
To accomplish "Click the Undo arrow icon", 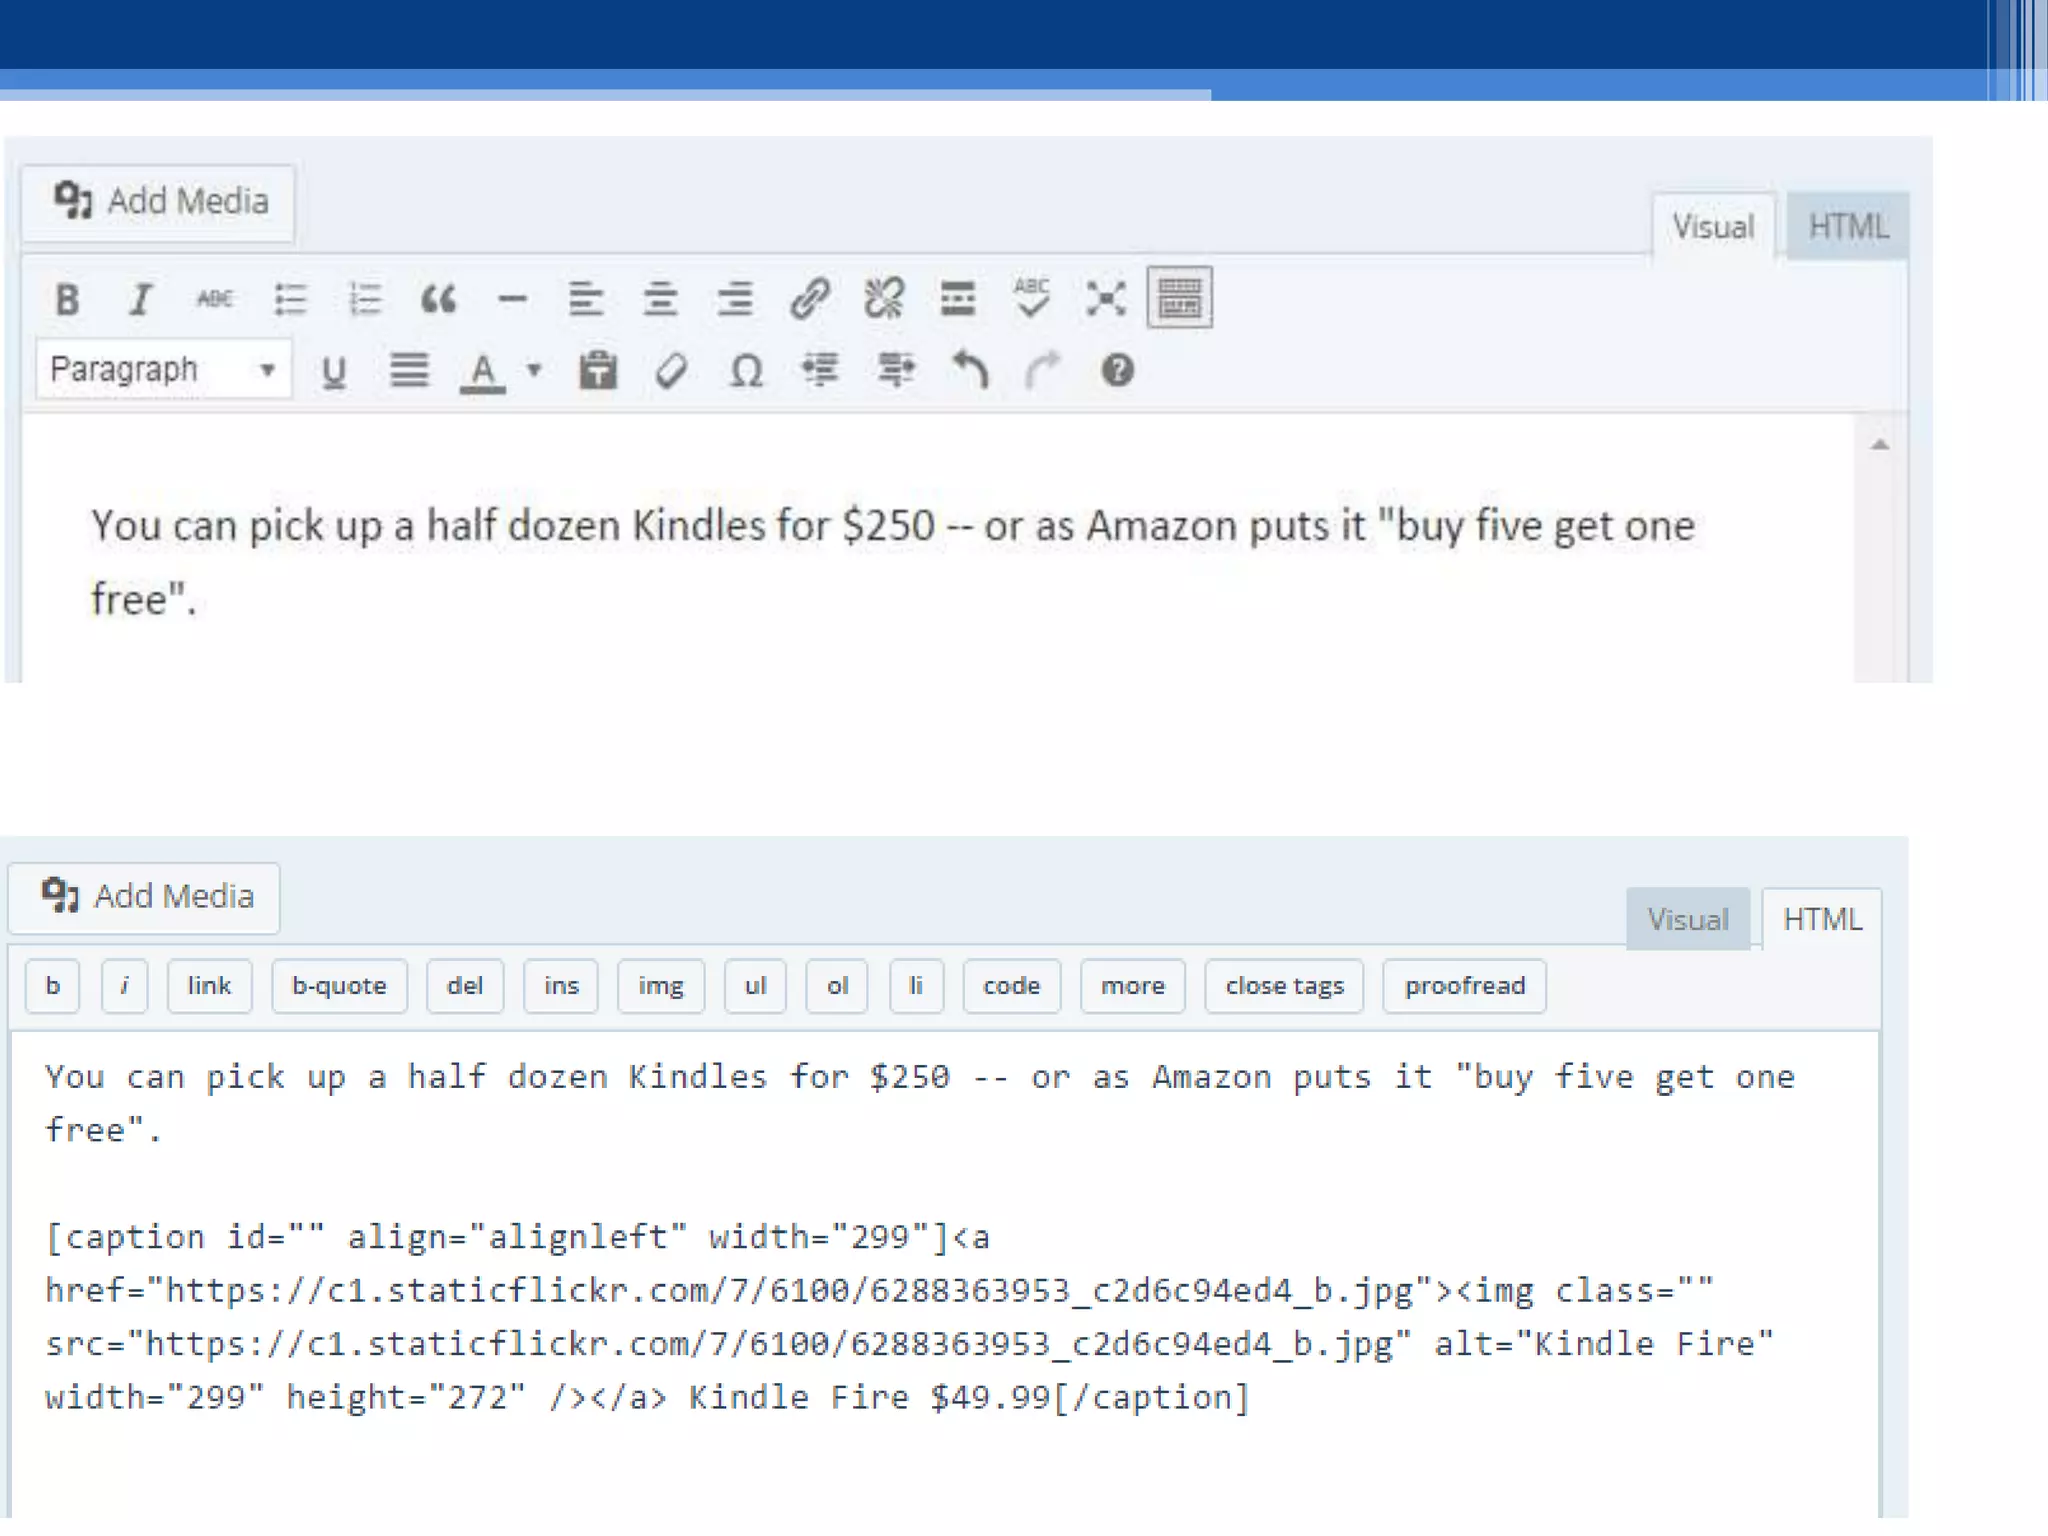I will [969, 370].
